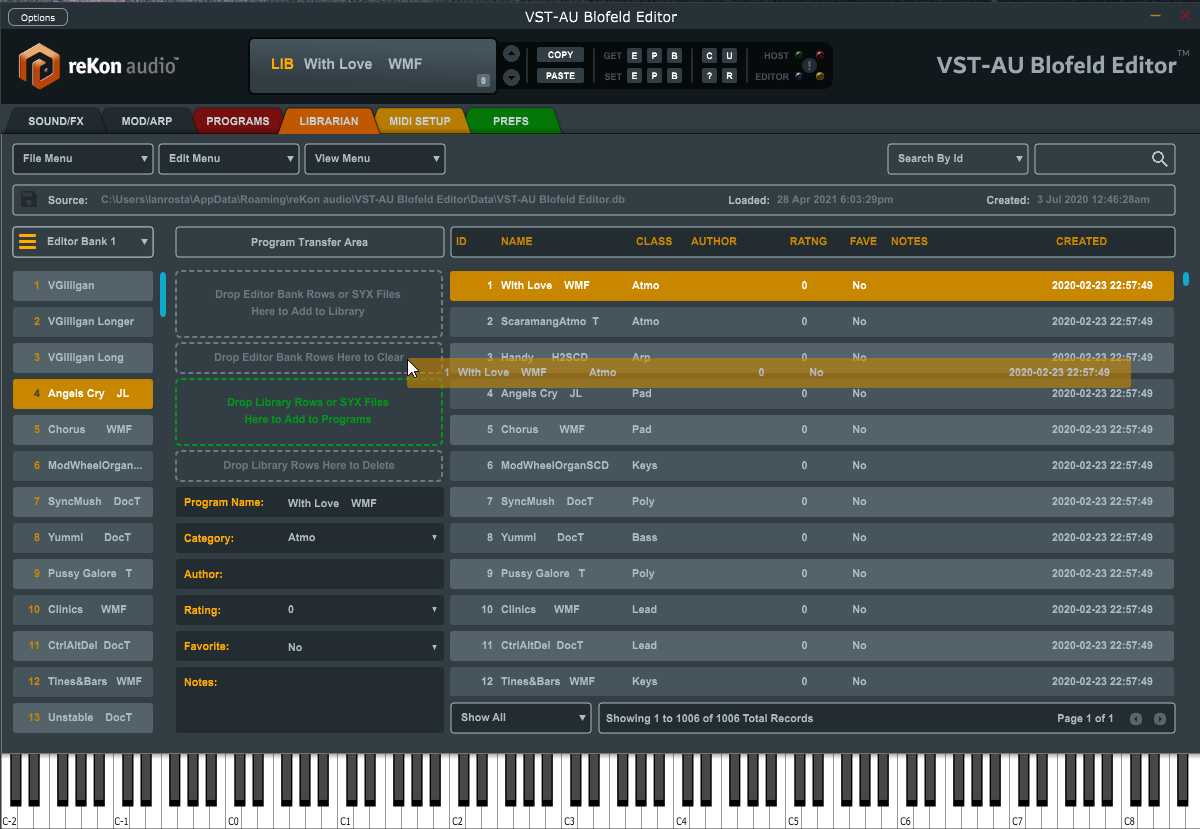Screen dimensions: 1200x829
Task: Click the Author input field
Action: coord(310,575)
